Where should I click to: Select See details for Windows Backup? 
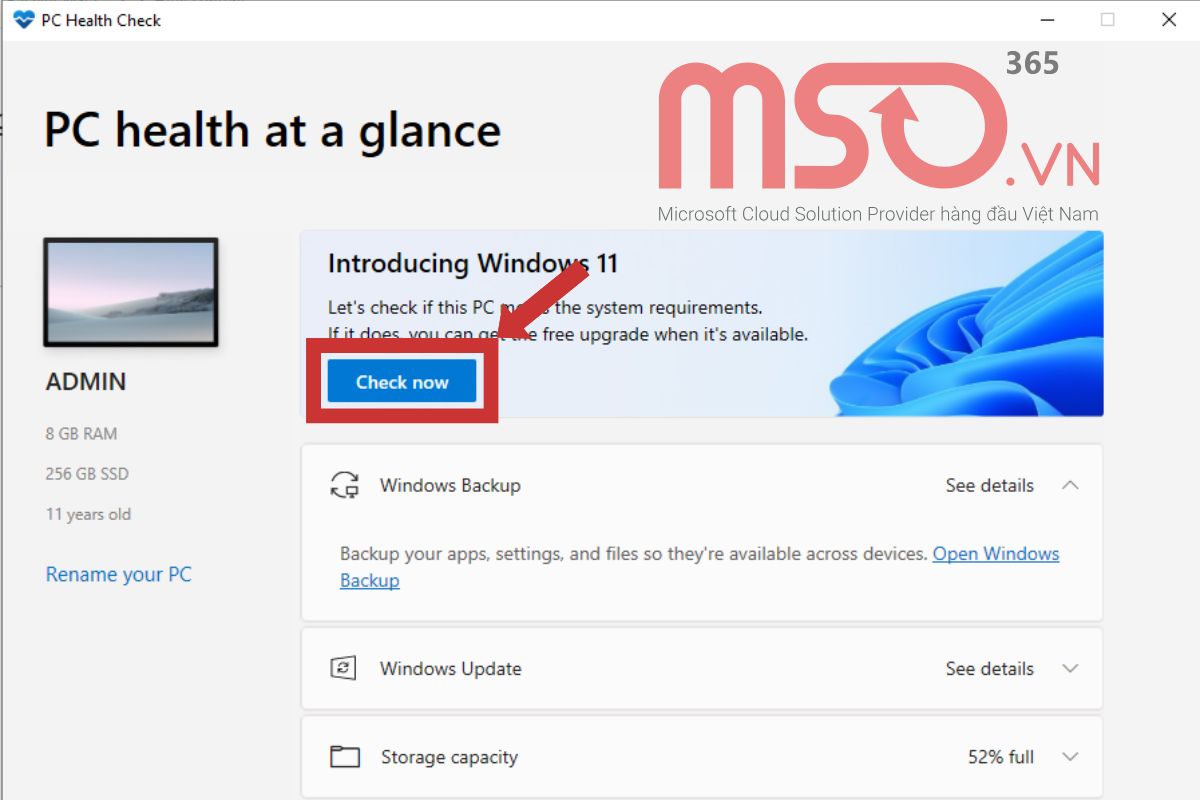pyautogui.click(x=990, y=485)
